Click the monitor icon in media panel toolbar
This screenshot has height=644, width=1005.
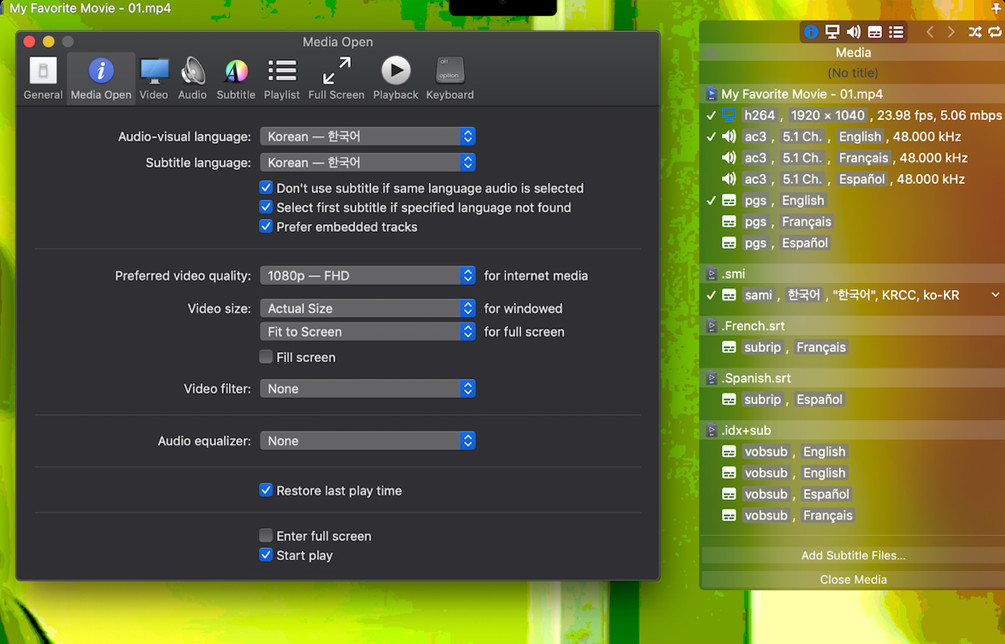832,31
